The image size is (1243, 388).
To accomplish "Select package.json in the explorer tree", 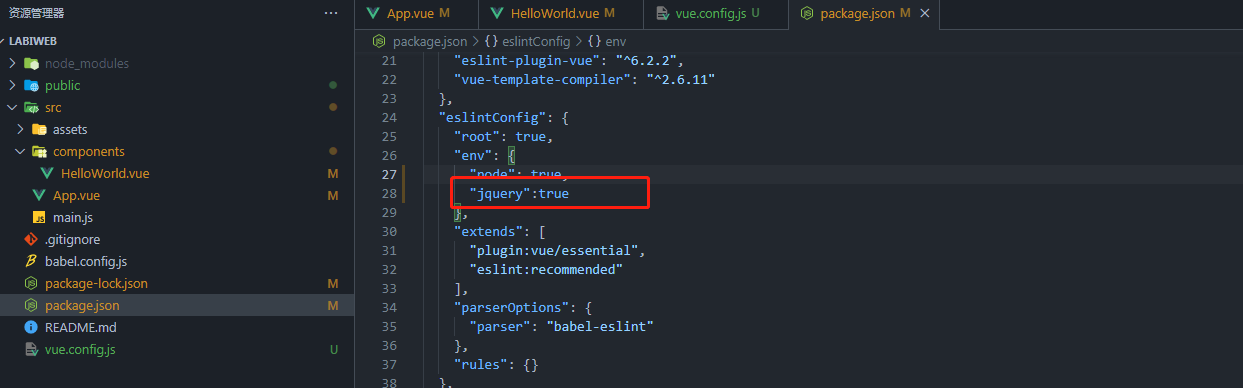I will tap(82, 305).
